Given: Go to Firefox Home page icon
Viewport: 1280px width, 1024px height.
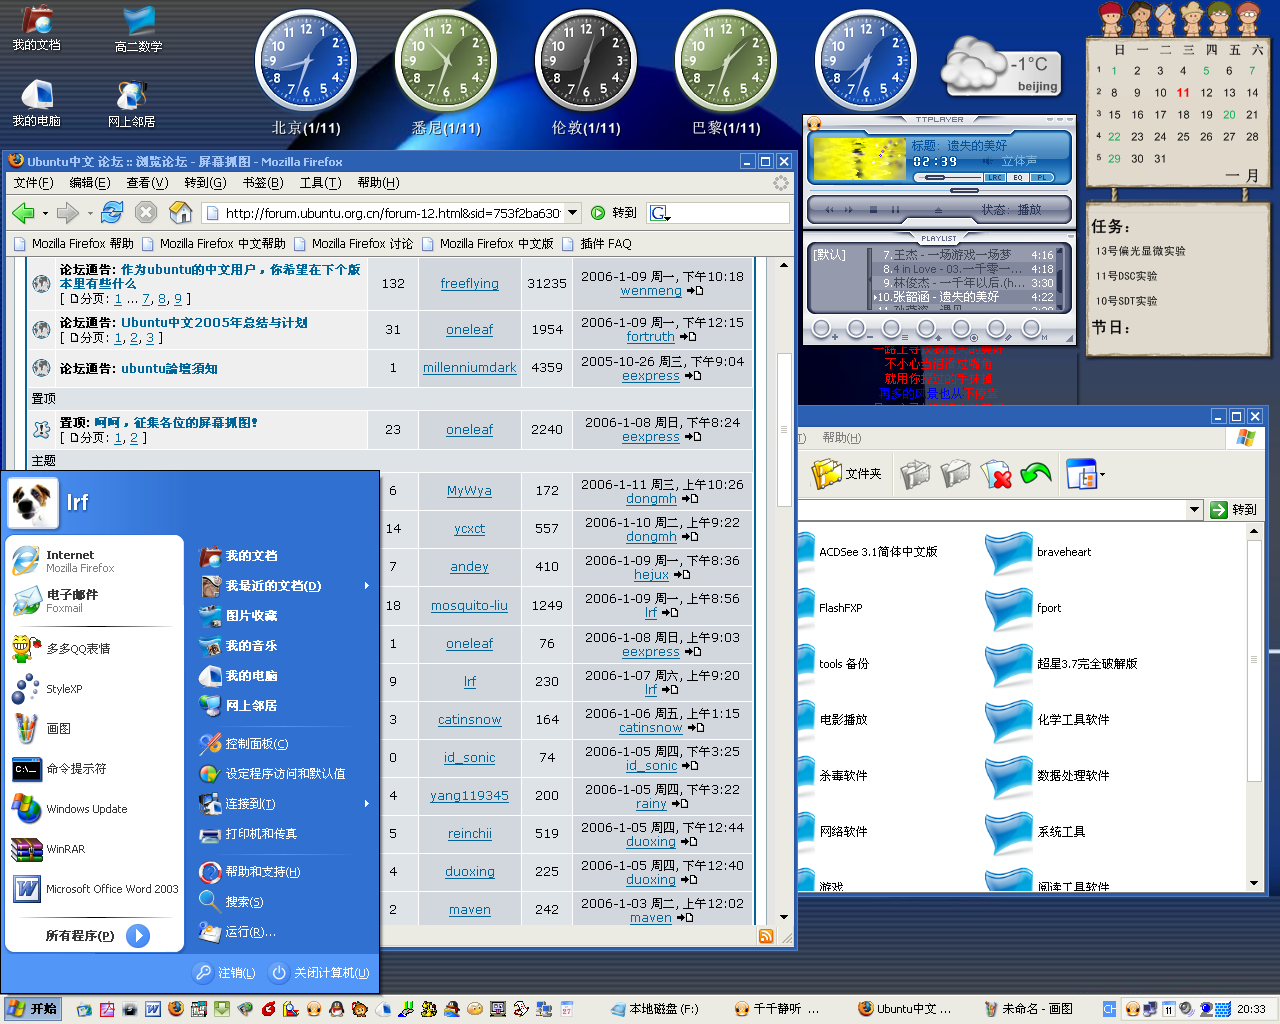Looking at the screenshot, I should point(180,212).
